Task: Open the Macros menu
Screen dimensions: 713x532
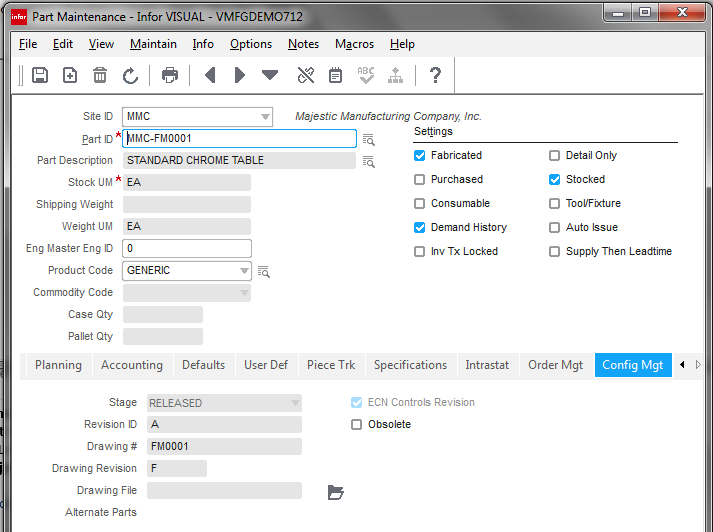Action: 354,44
